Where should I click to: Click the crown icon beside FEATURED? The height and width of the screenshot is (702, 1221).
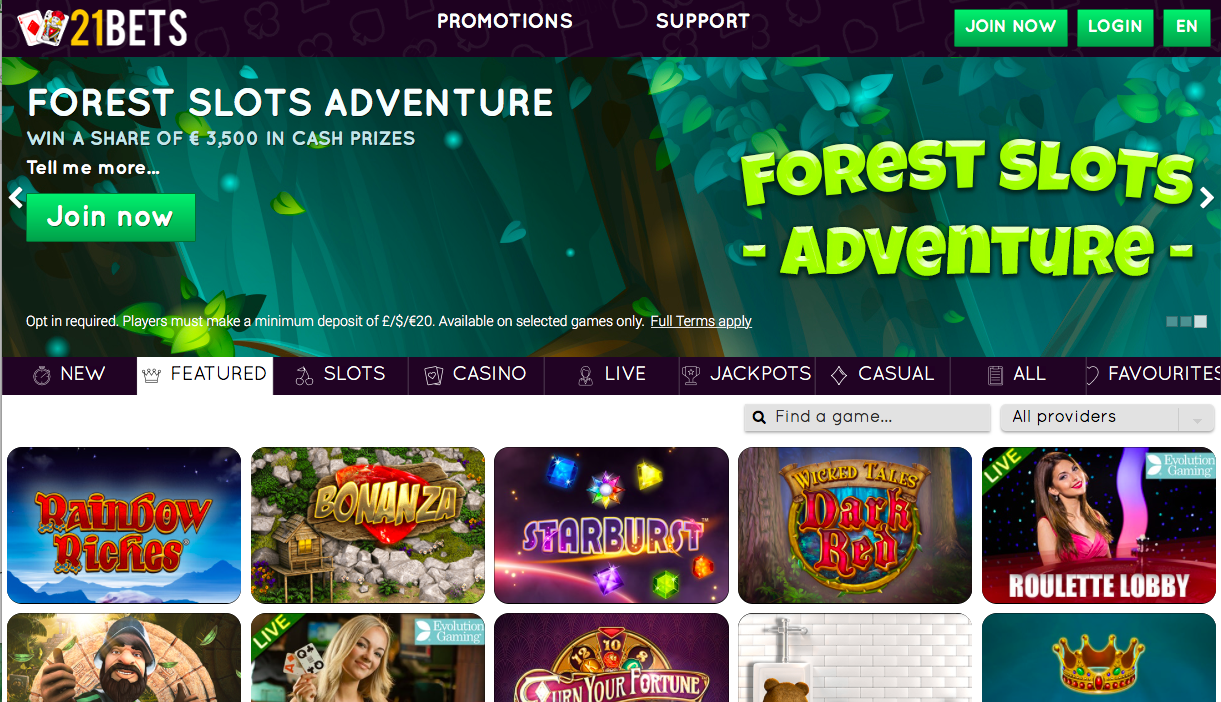[152, 376]
